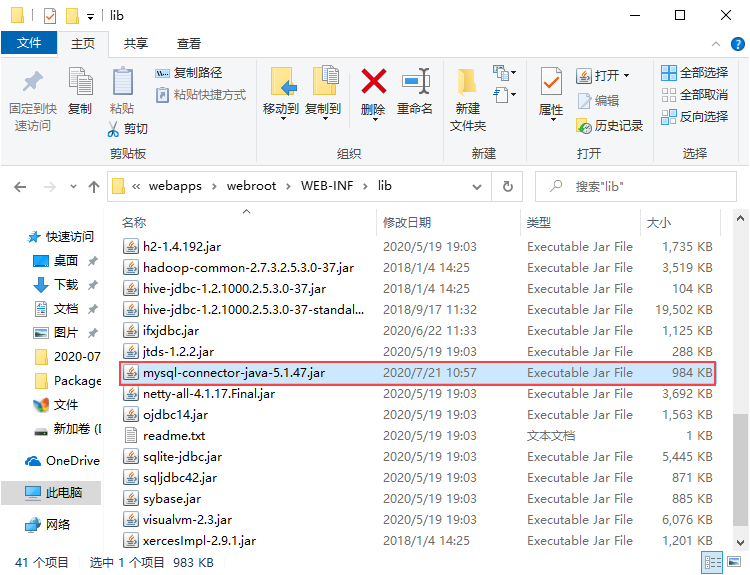Screen dimensions: 750x575
Task: Click the 历史记录 history button
Action: [x=609, y=126]
